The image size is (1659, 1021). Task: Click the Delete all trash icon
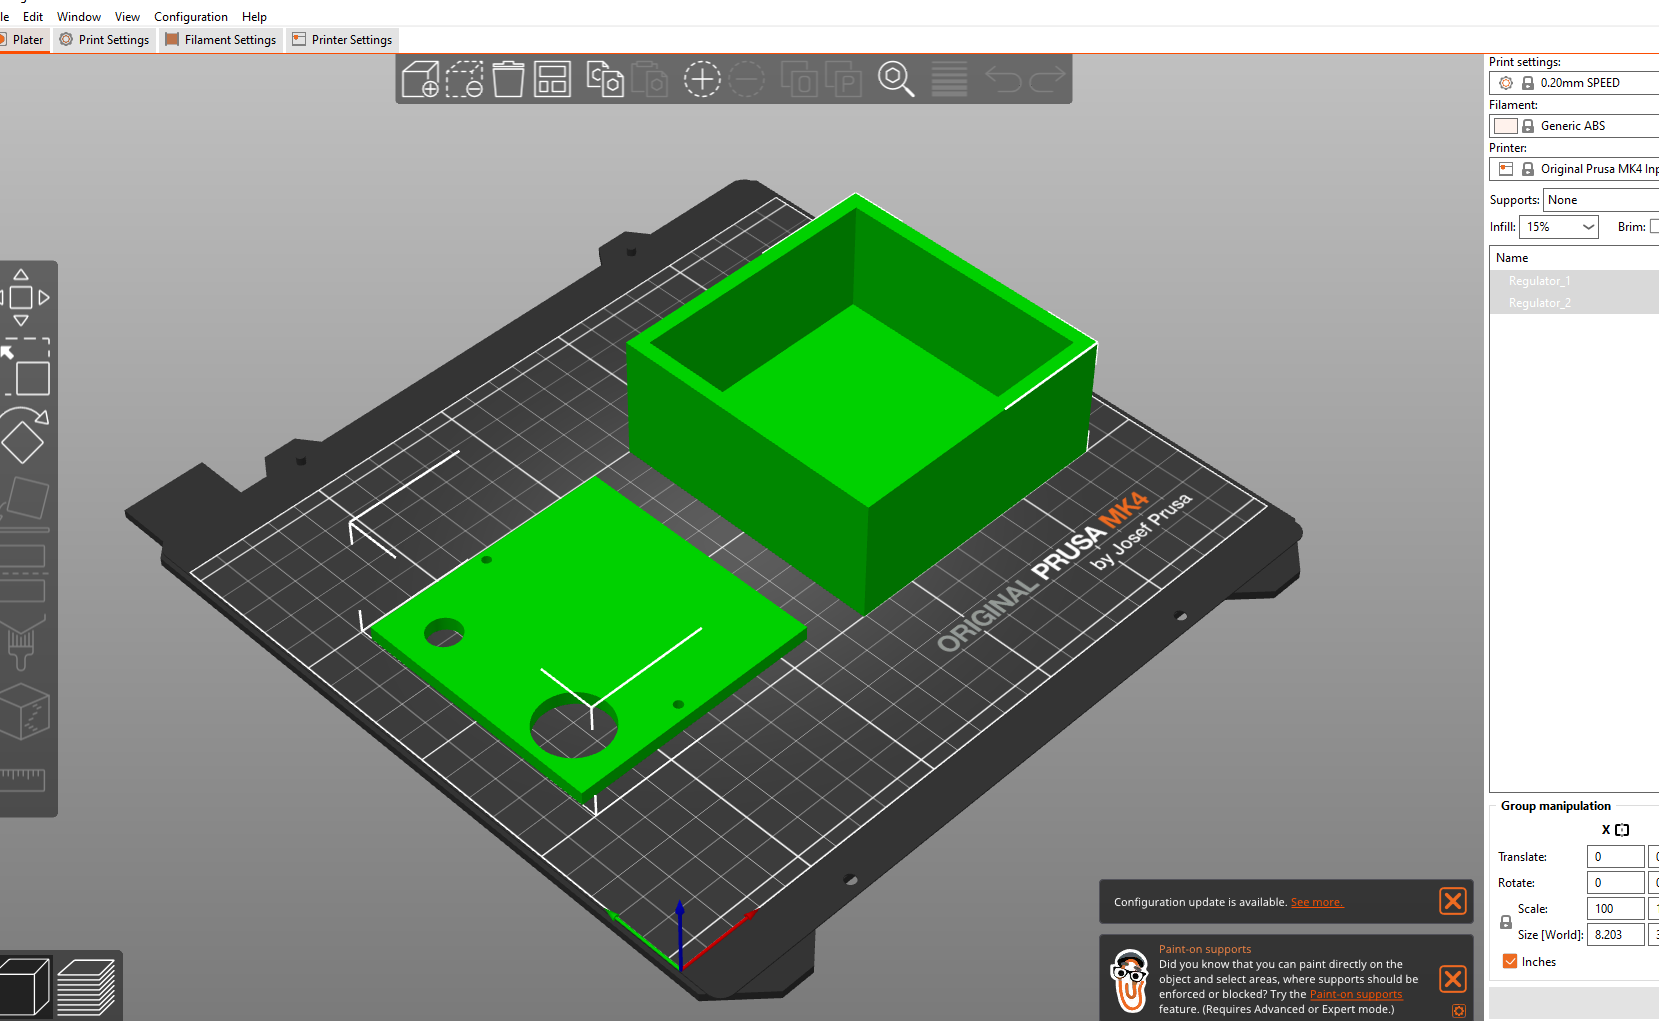point(508,79)
